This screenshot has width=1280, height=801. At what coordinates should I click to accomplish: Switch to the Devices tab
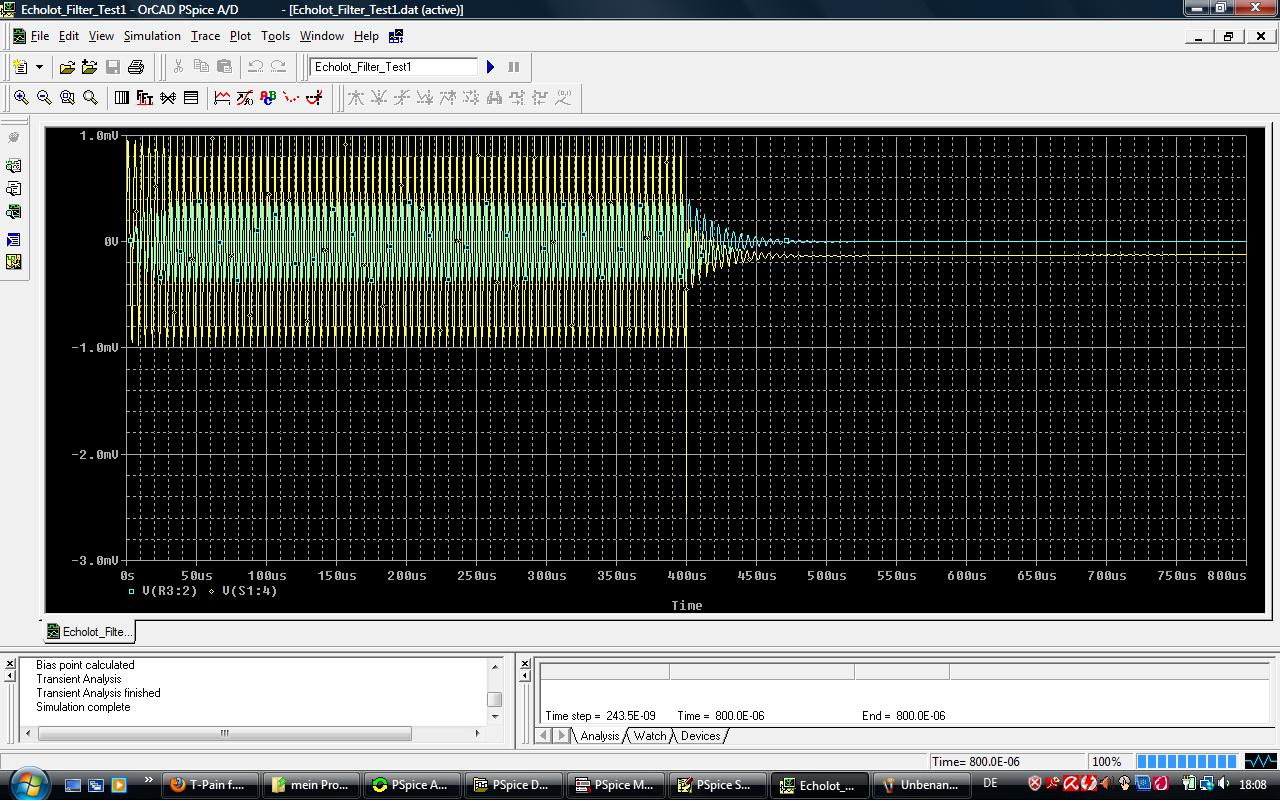click(700, 736)
